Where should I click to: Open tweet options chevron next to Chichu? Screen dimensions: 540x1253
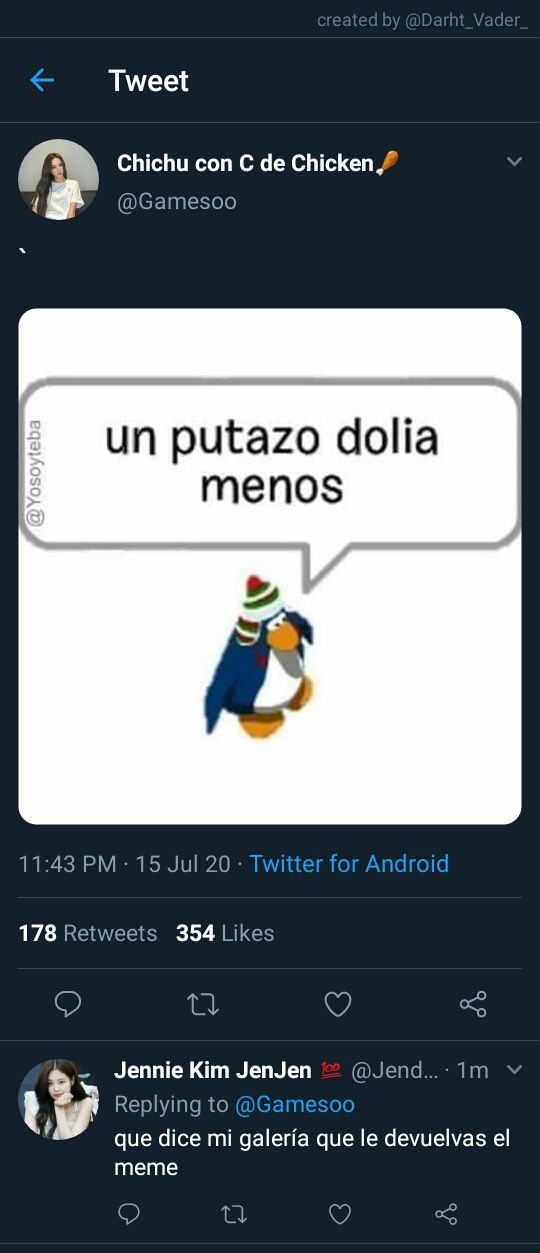click(514, 161)
